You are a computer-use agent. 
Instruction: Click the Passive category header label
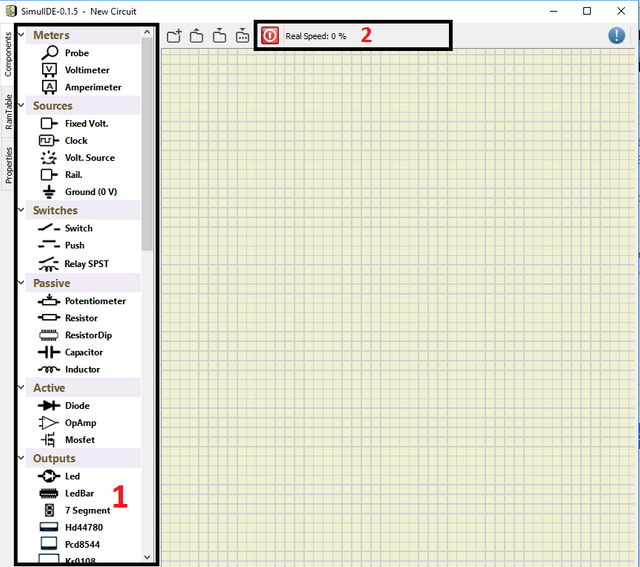click(x=51, y=283)
